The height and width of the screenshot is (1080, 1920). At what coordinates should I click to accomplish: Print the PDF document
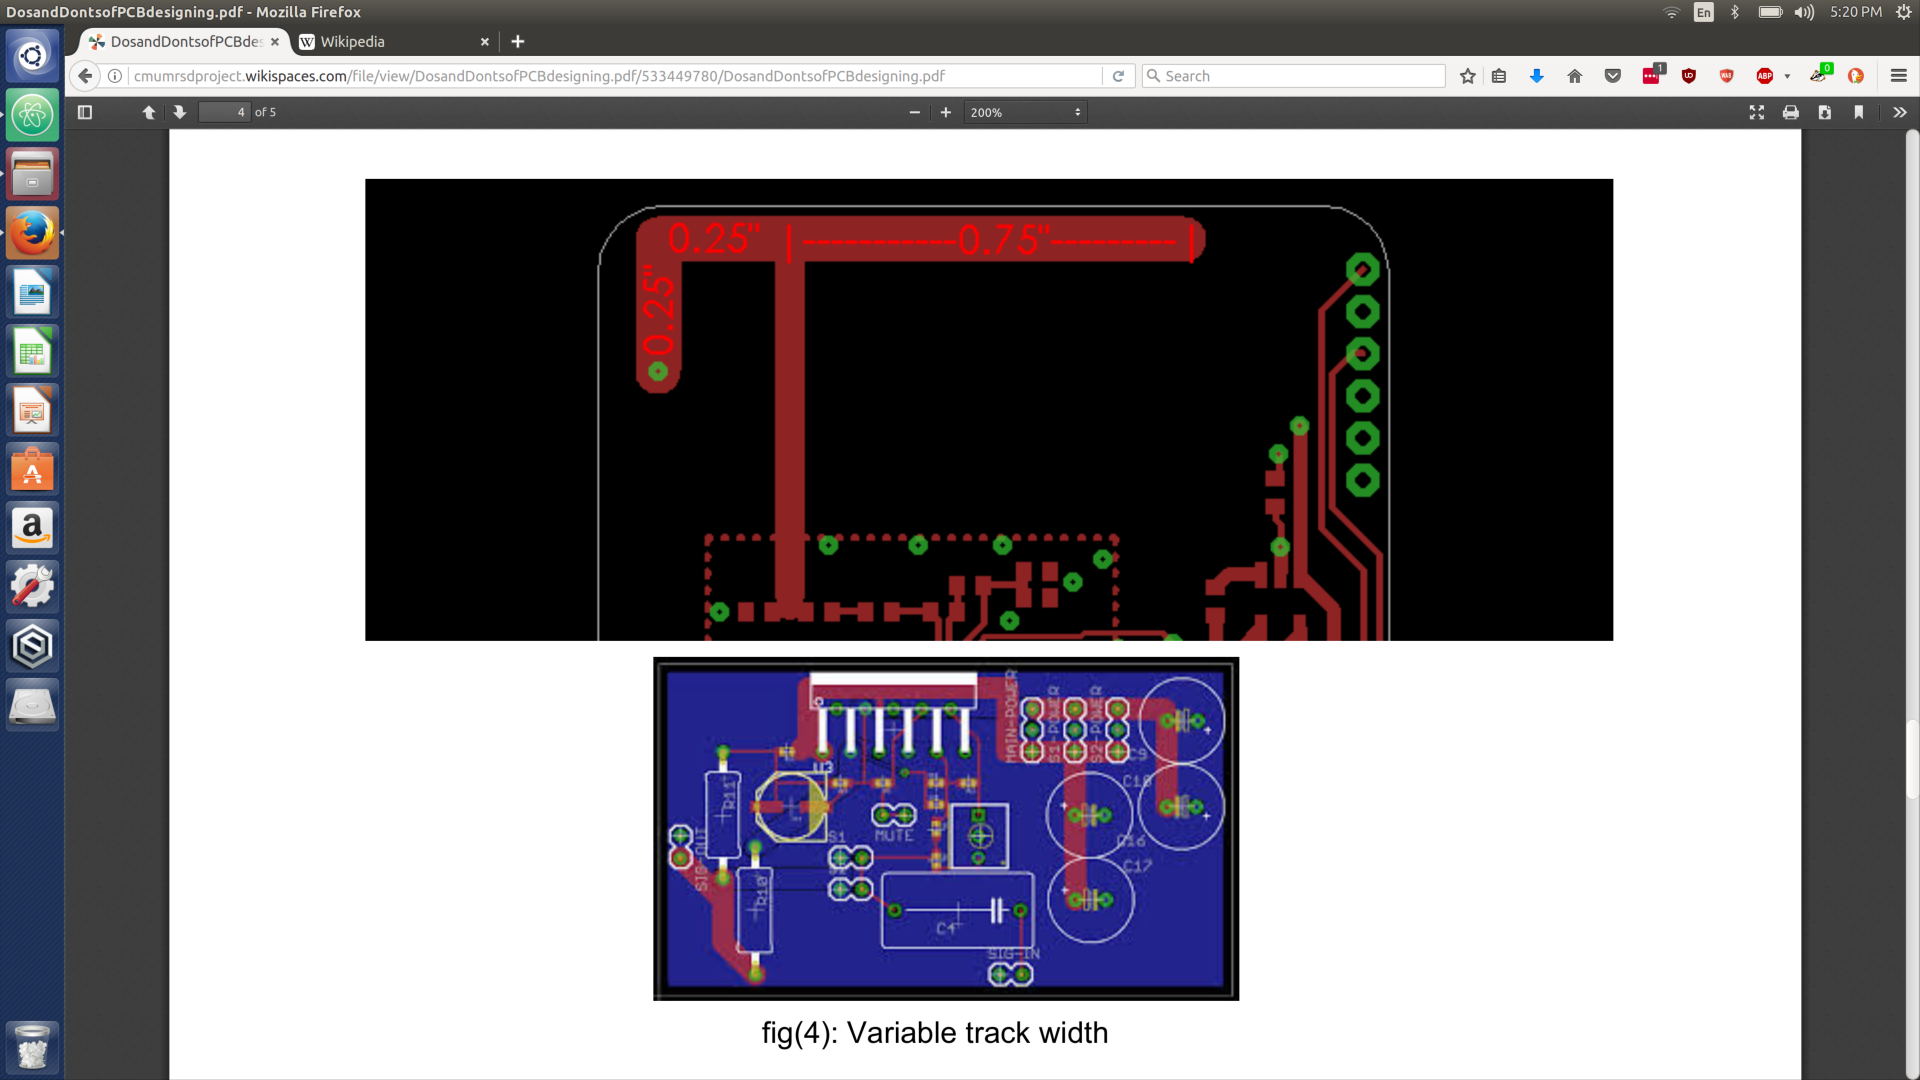pos(1790,112)
